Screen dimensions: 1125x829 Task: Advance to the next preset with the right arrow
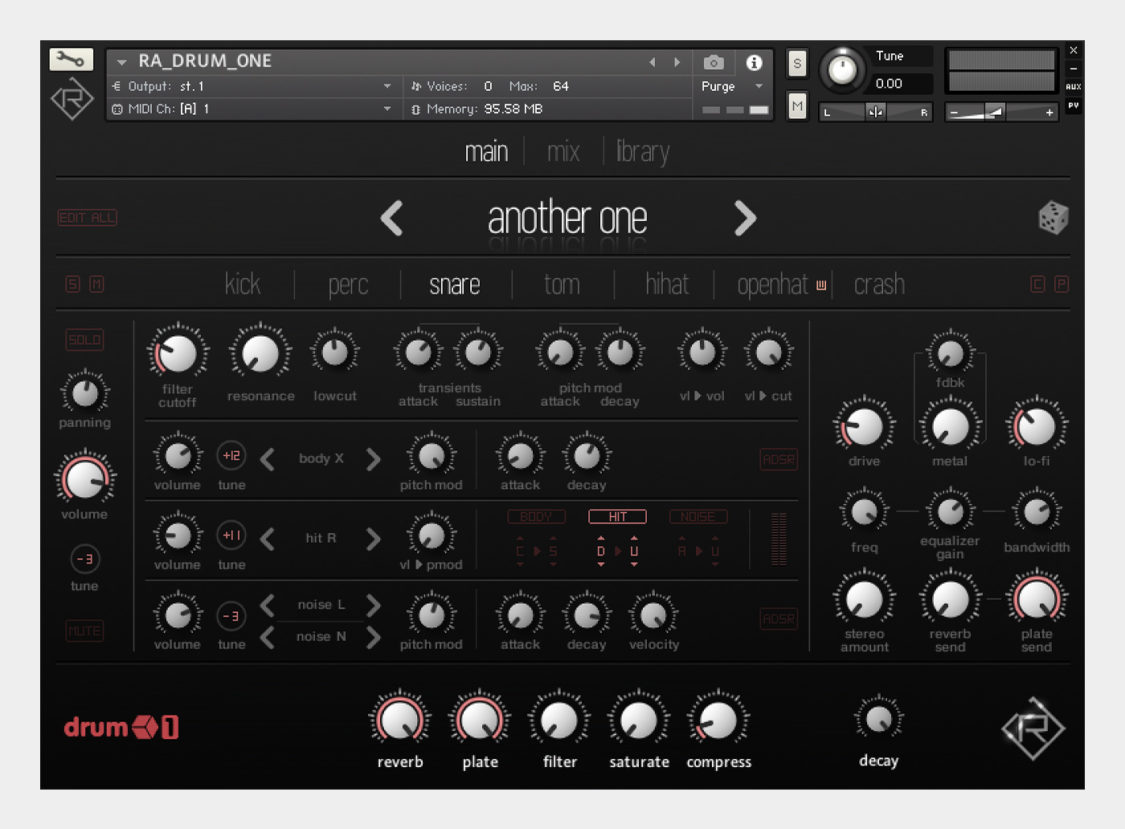pos(744,218)
